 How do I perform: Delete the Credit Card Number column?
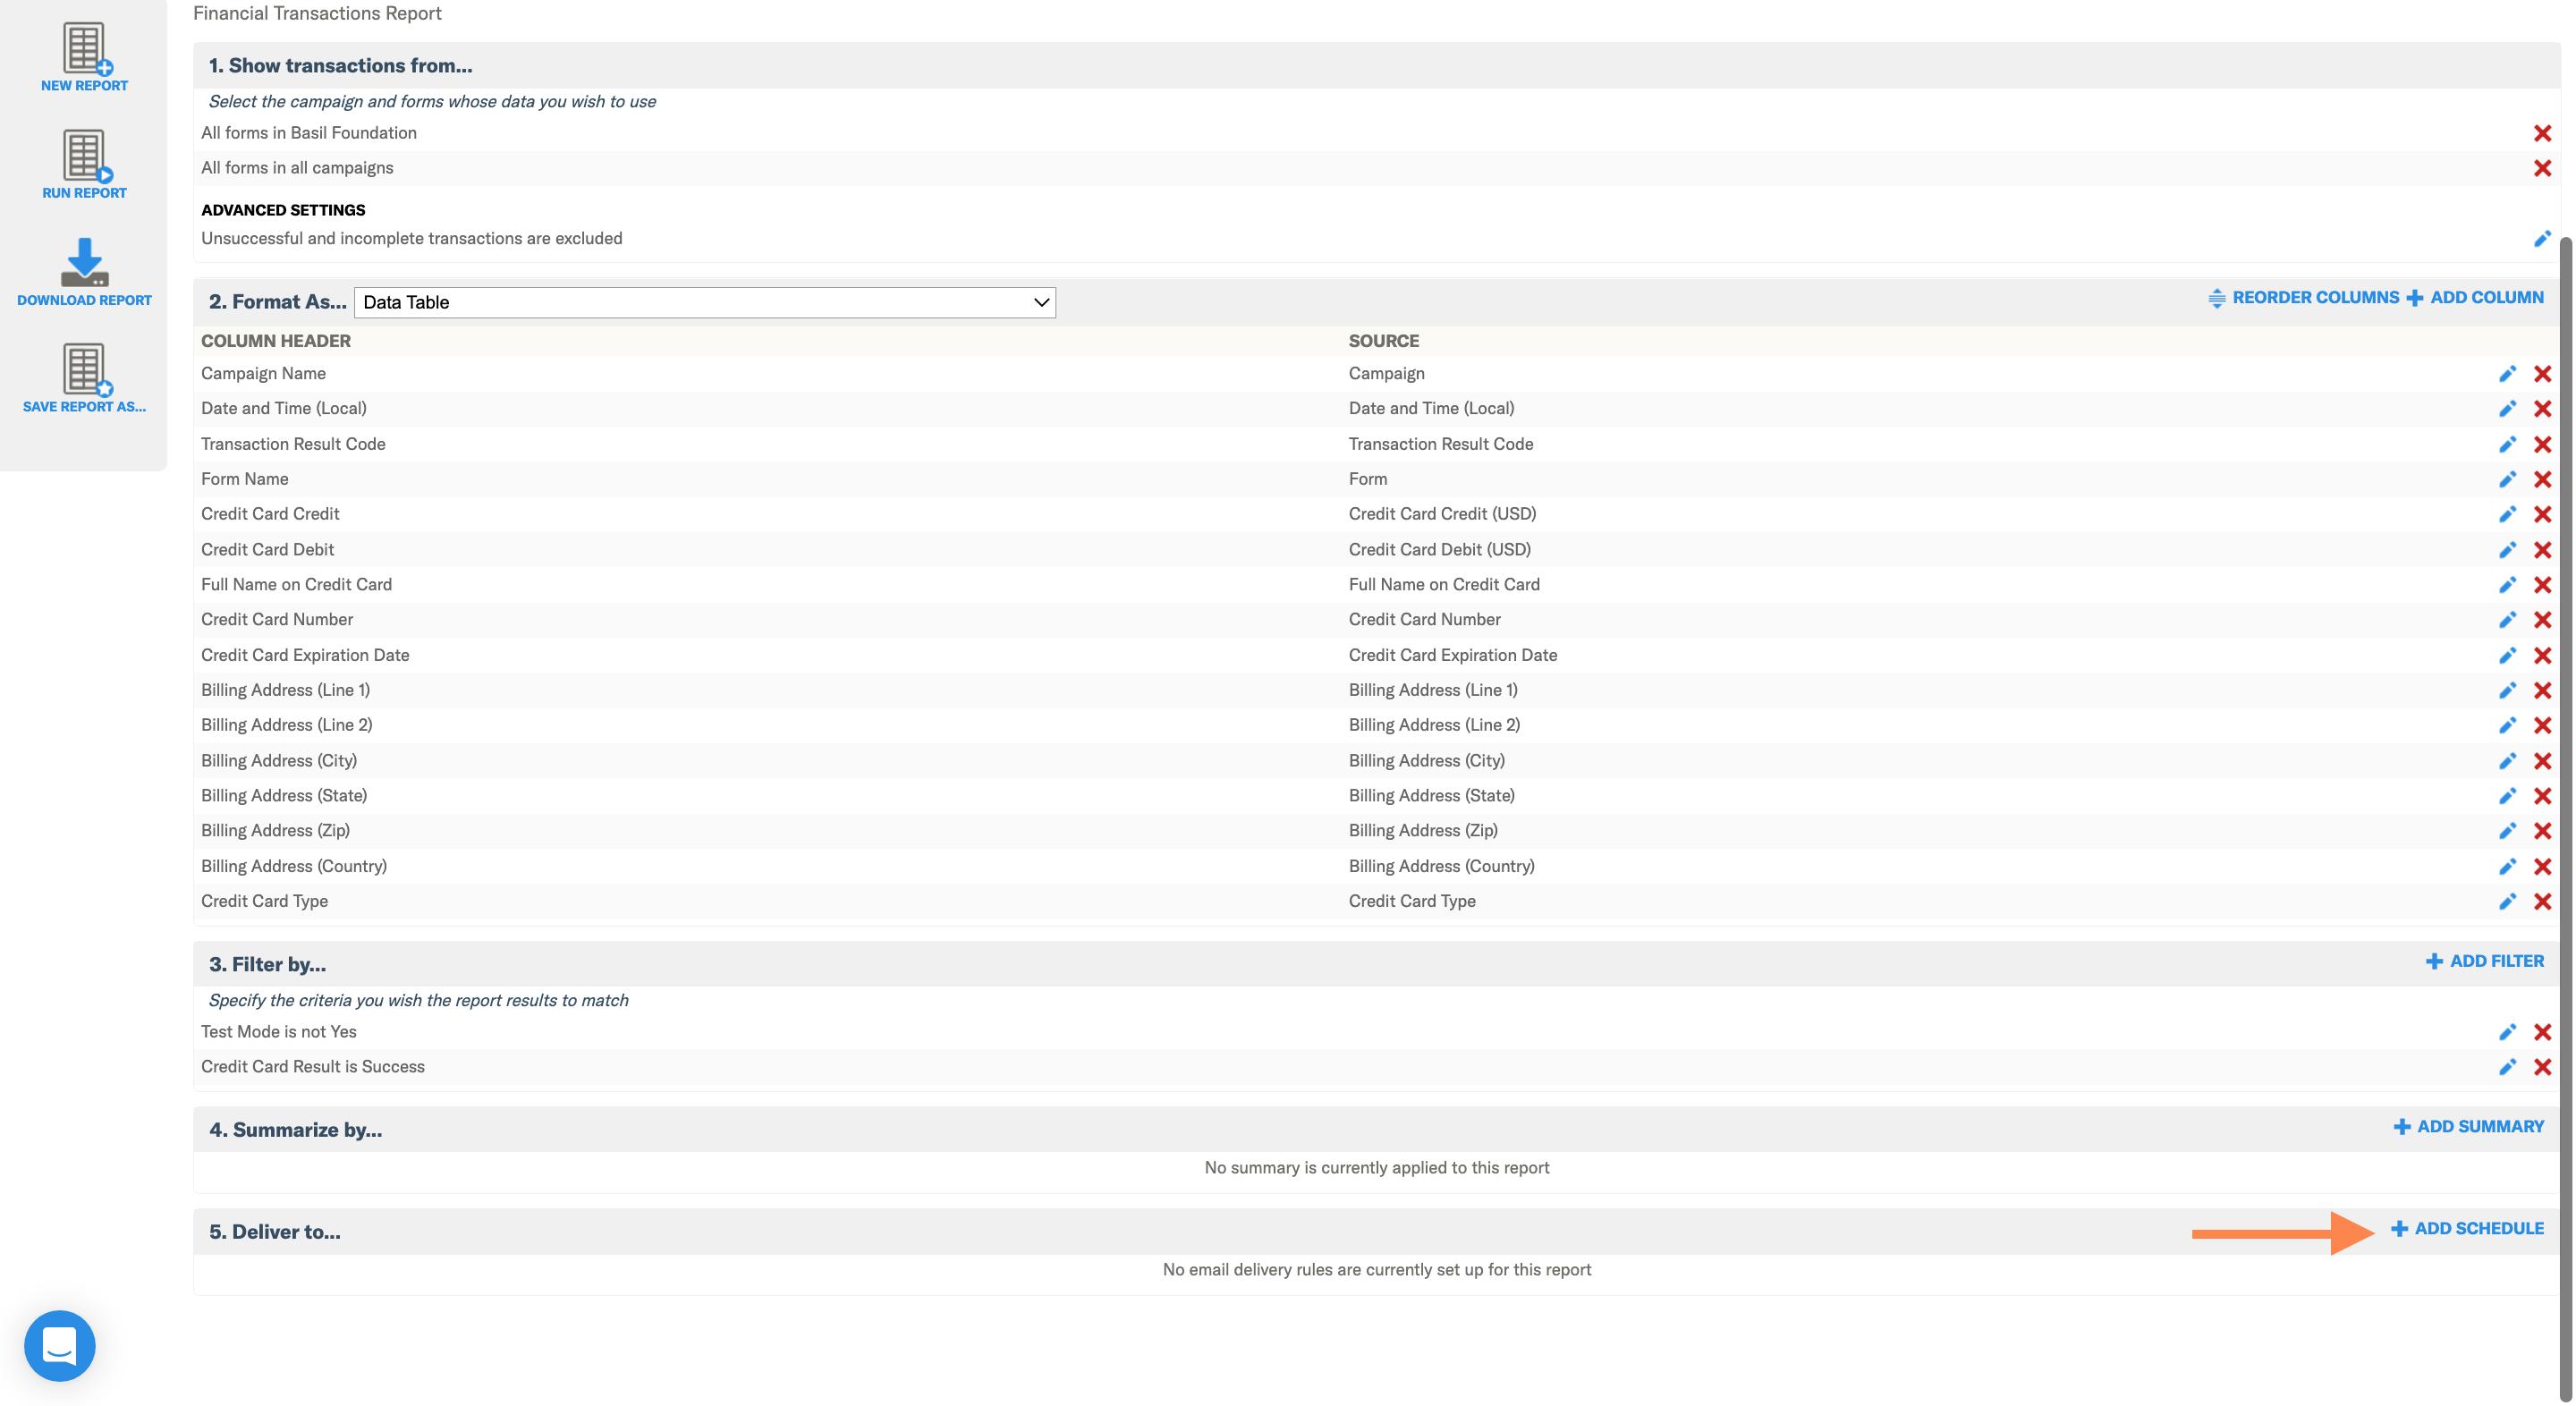(x=2542, y=620)
